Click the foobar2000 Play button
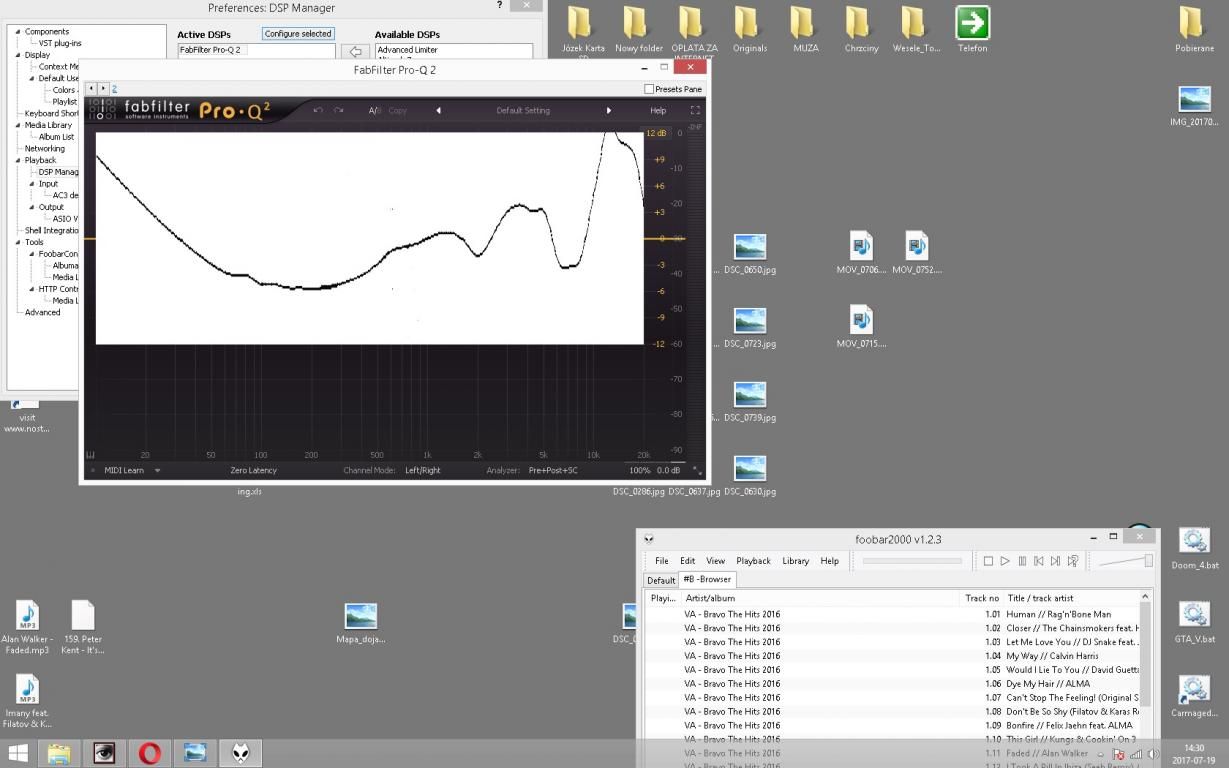 click(1005, 561)
